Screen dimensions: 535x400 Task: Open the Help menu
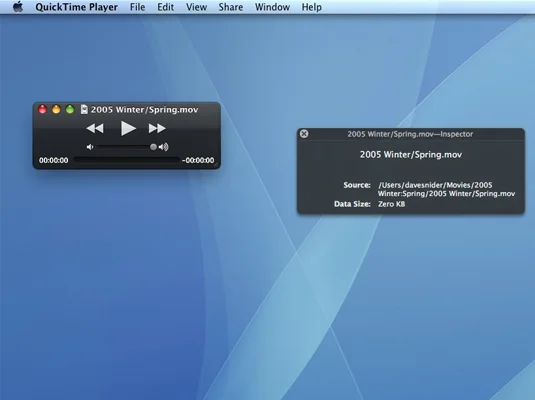tap(312, 7)
